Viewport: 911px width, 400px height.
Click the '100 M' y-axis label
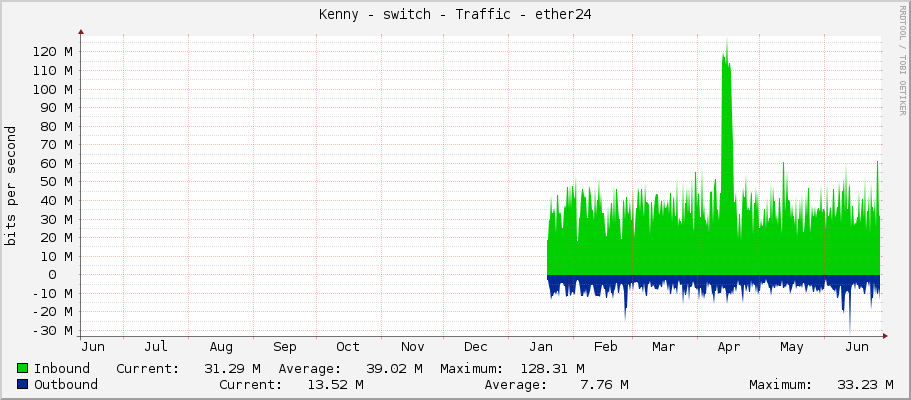(x=52, y=89)
